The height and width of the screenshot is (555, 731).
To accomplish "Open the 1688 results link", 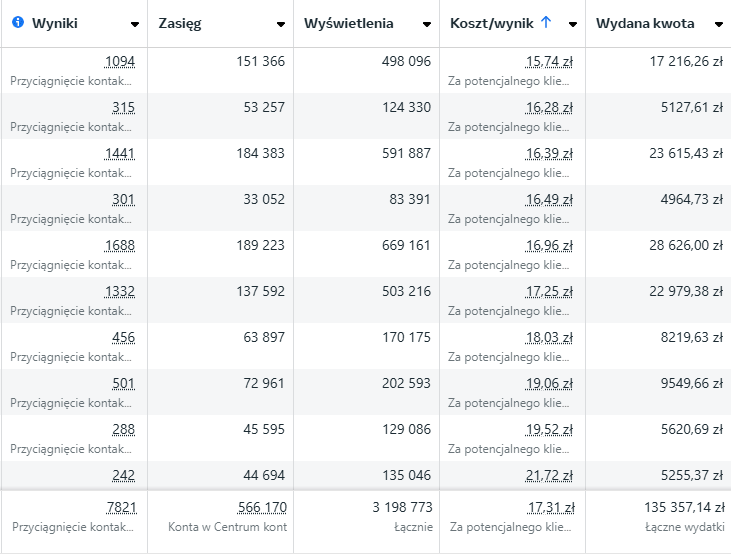I will point(119,246).
